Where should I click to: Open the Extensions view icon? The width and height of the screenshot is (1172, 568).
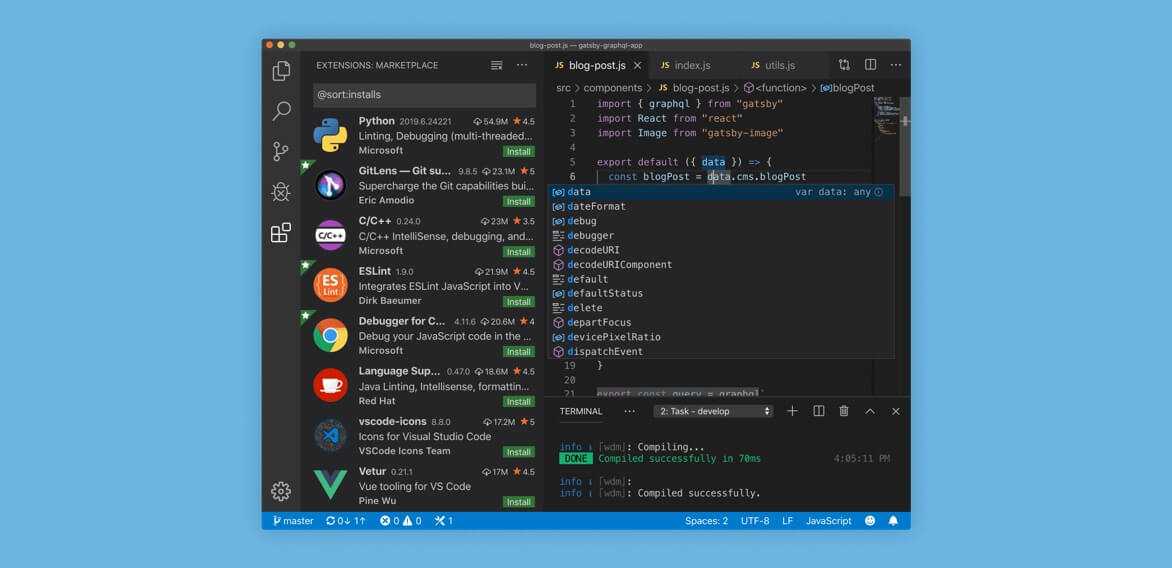pyautogui.click(x=281, y=232)
